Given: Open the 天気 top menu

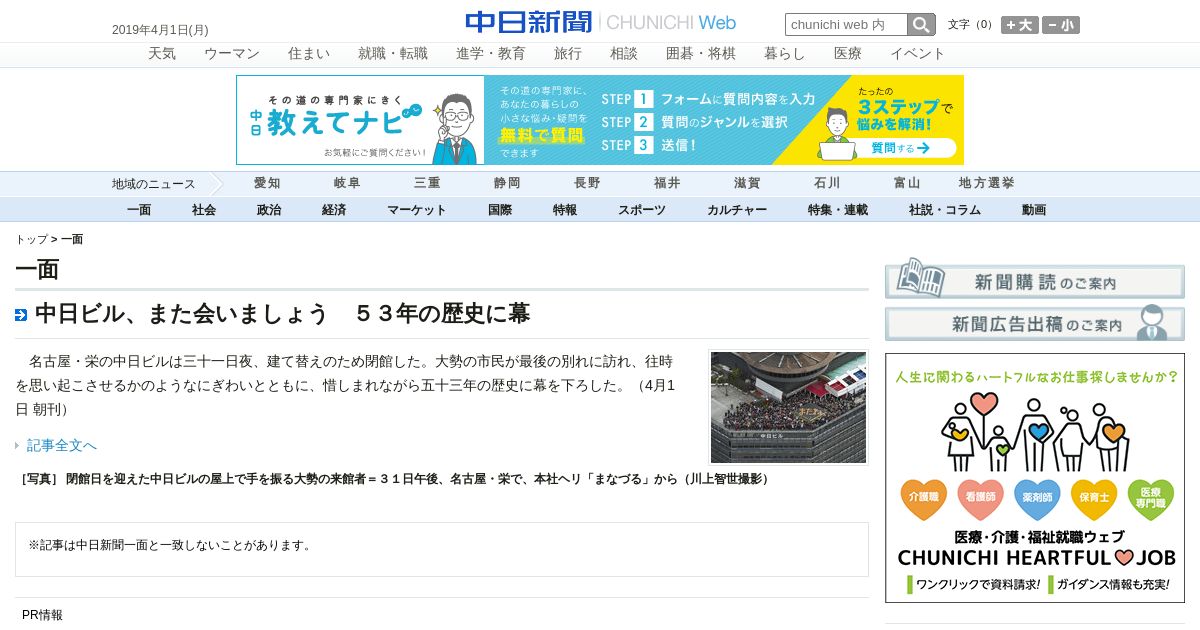Looking at the screenshot, I should (162, 54).
